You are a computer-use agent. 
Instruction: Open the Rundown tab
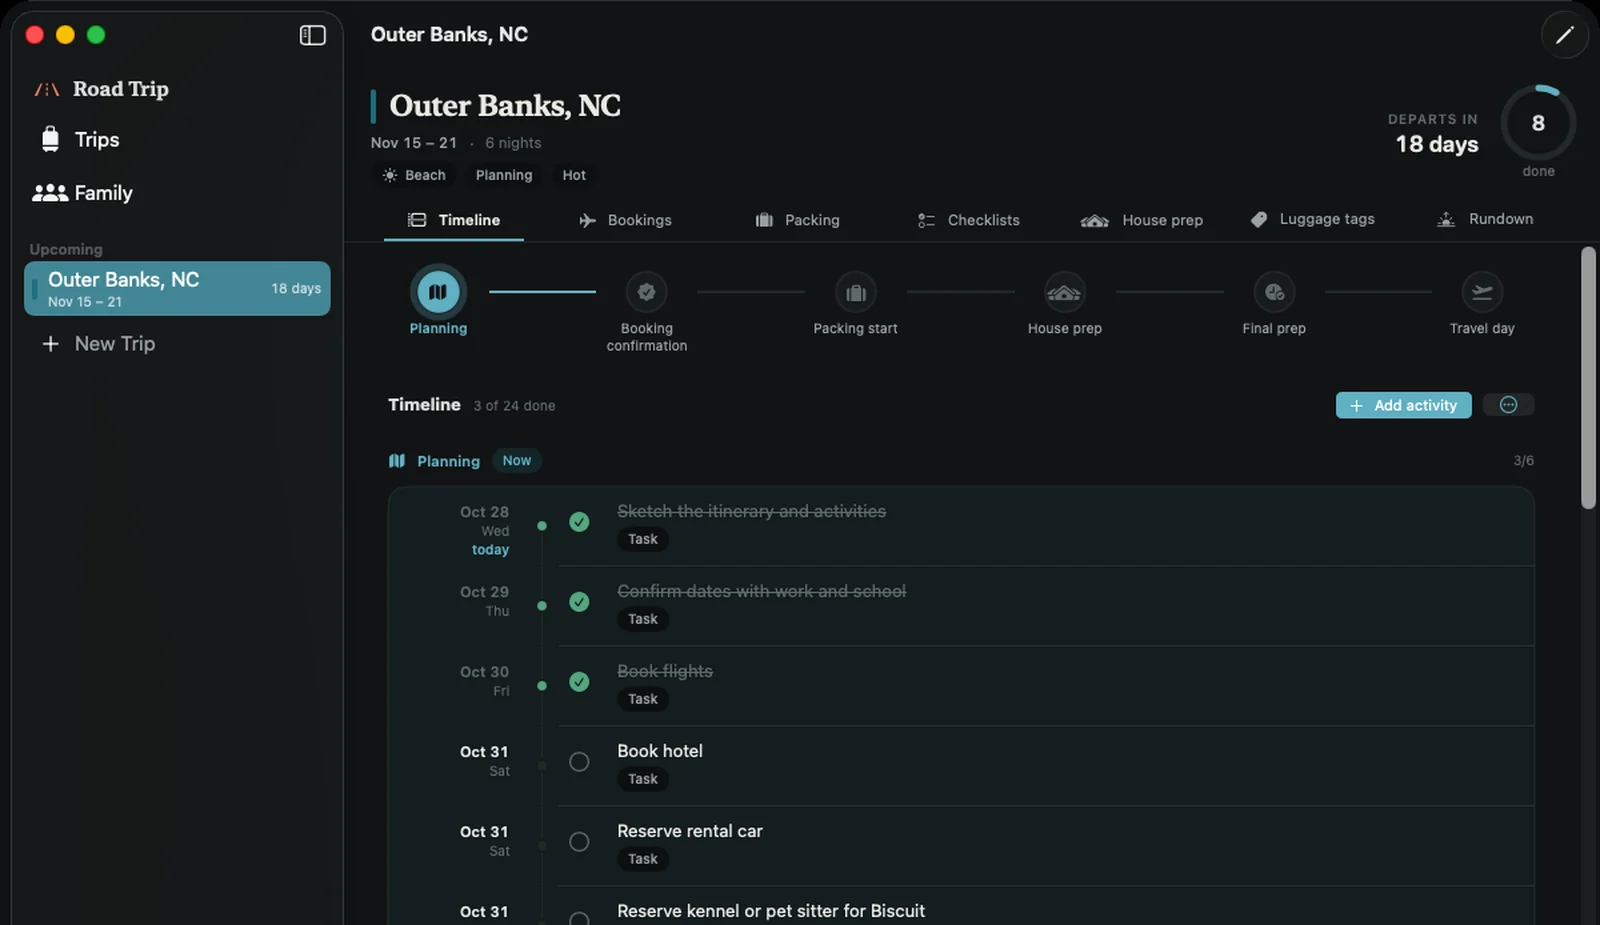pos(1485,219)
